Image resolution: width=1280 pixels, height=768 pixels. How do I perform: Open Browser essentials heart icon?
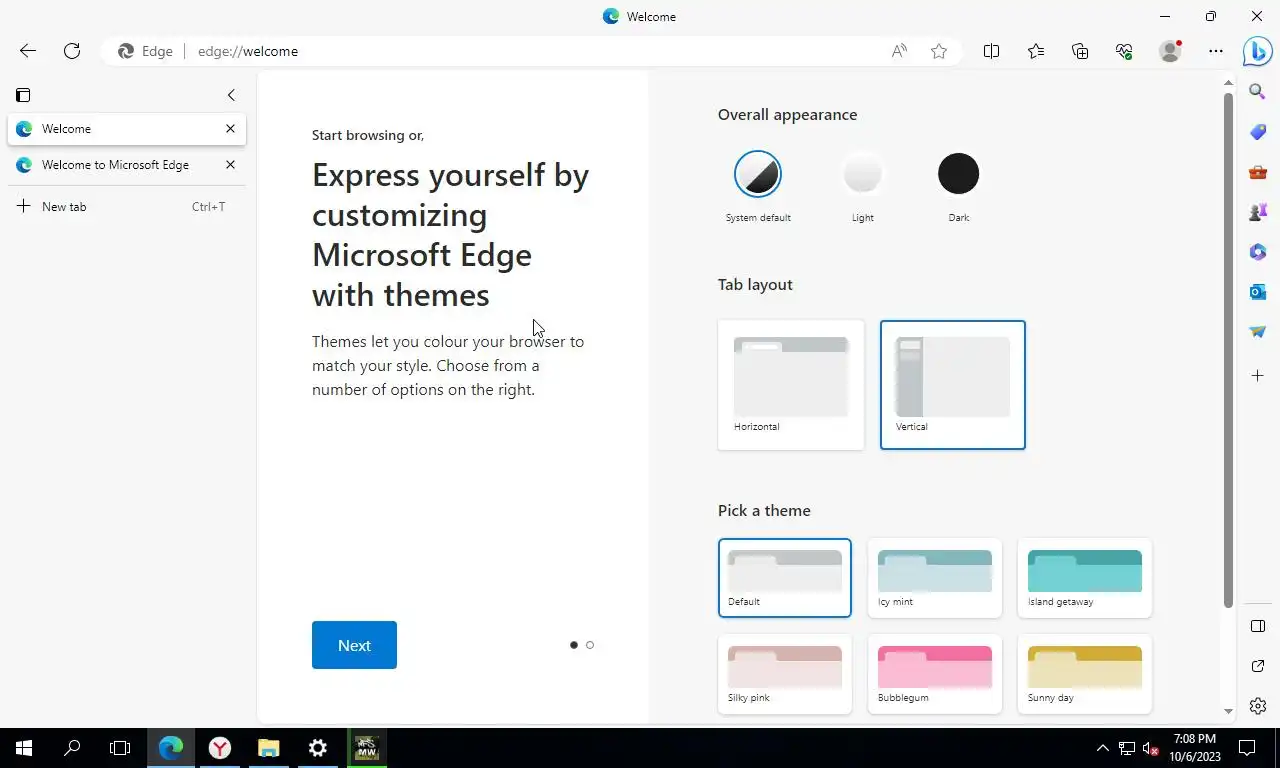[x=1124, y=51]
